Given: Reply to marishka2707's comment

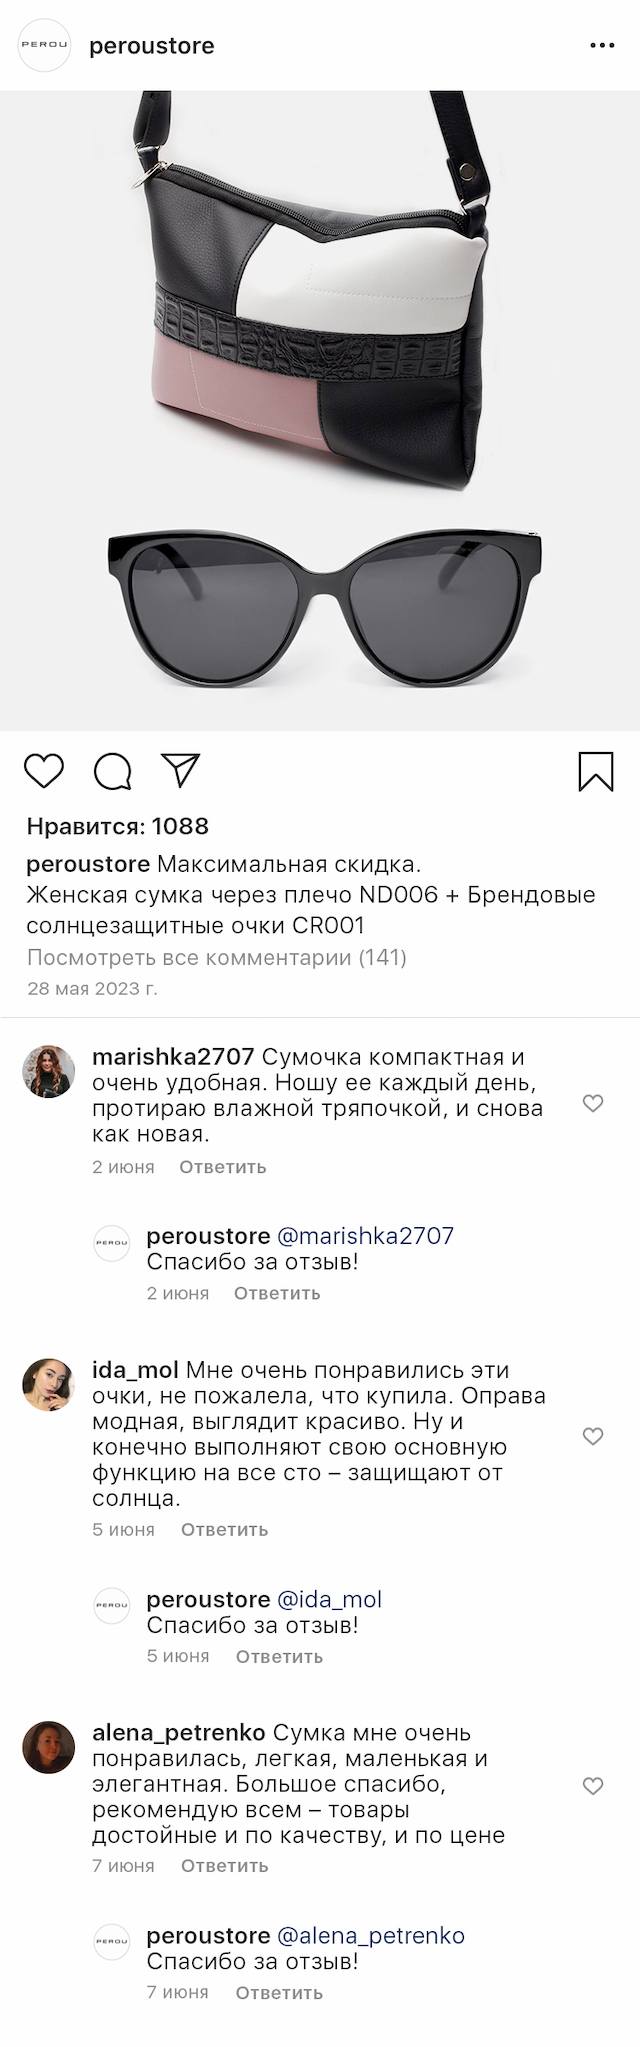Looking at the screenshot, I should click(222, 1167).
